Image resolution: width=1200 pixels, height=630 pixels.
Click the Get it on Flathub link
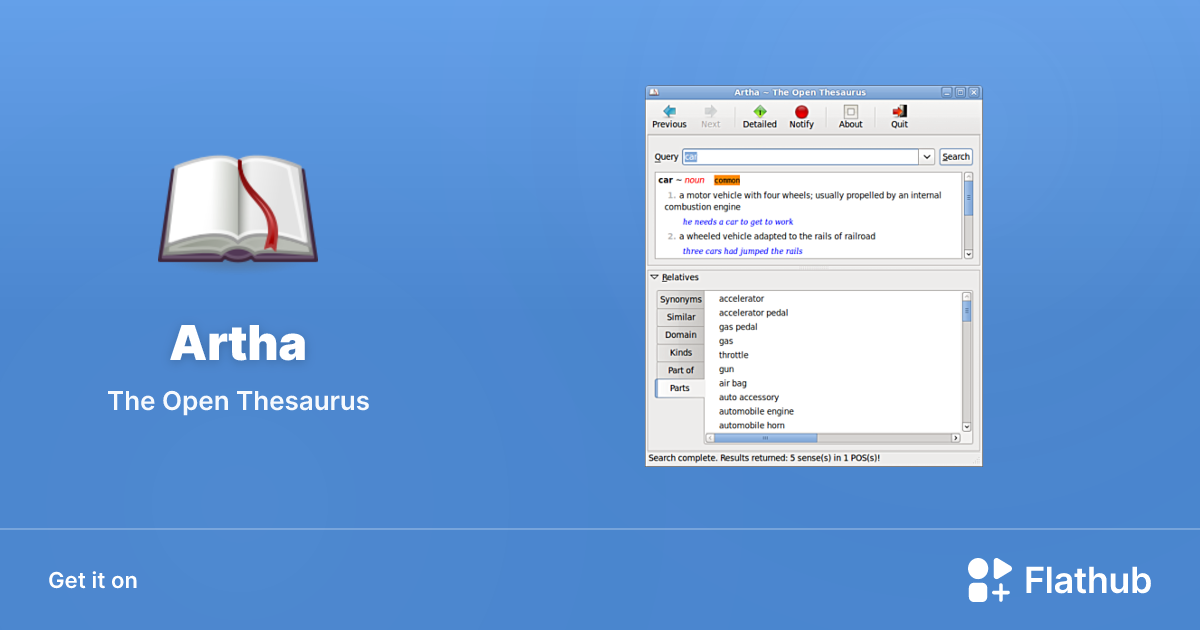pos(92,580)
